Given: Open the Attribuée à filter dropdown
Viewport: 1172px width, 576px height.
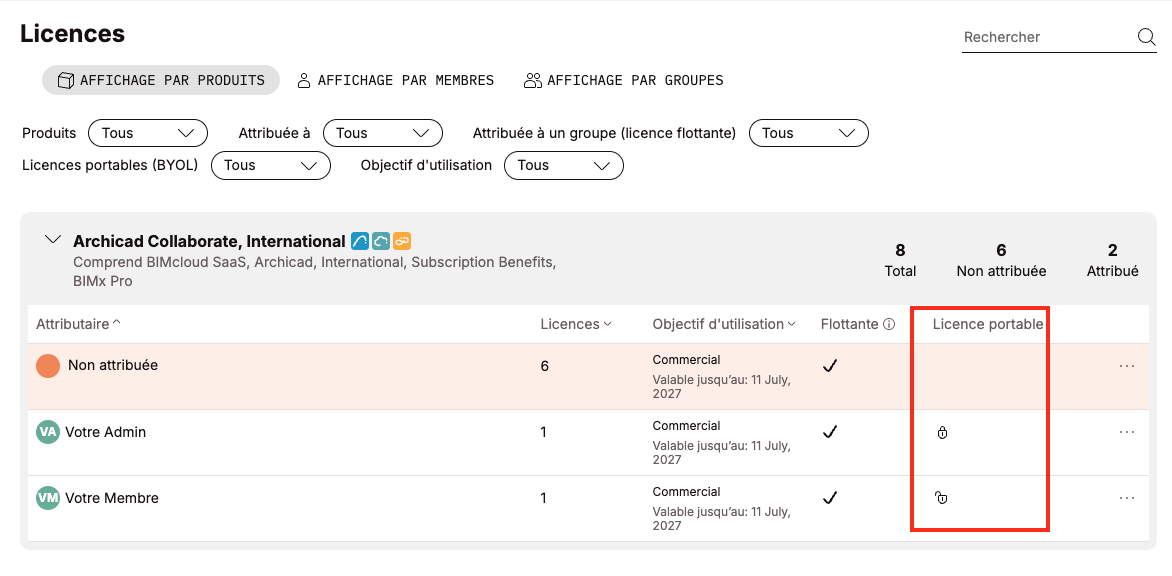Looking at the screenshot, I should point(383,133).
